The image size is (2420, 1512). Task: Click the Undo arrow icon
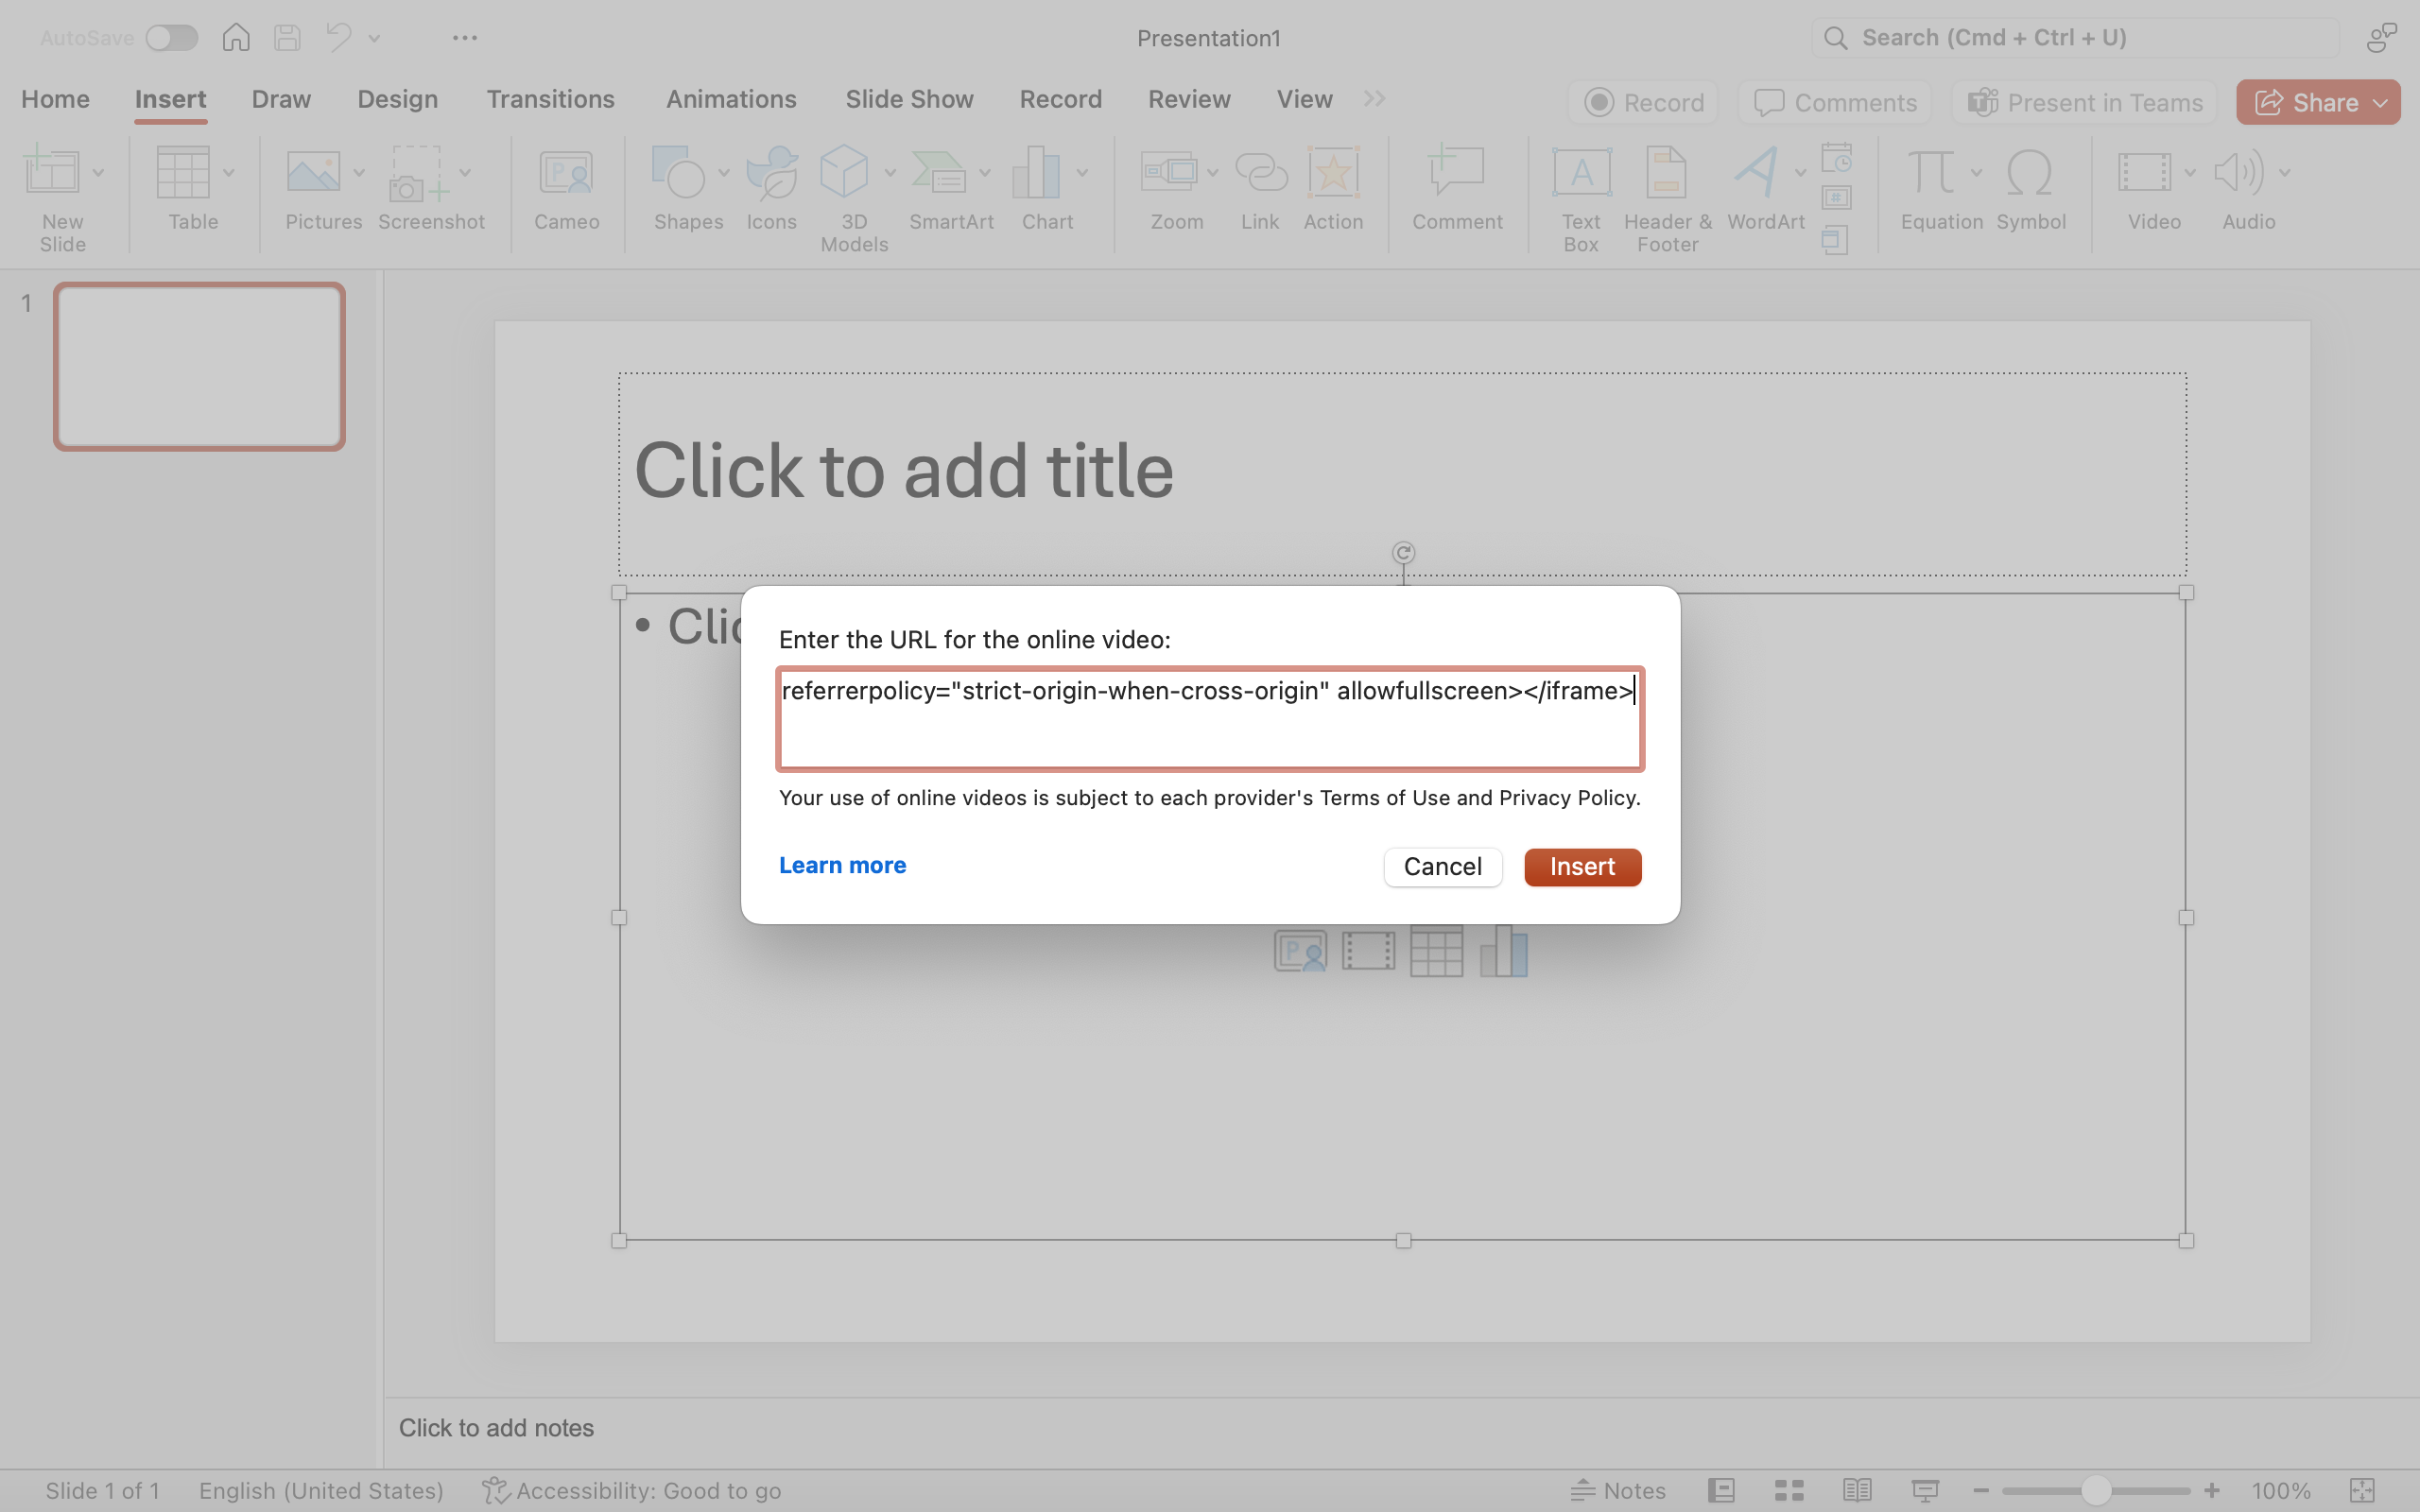339,37
